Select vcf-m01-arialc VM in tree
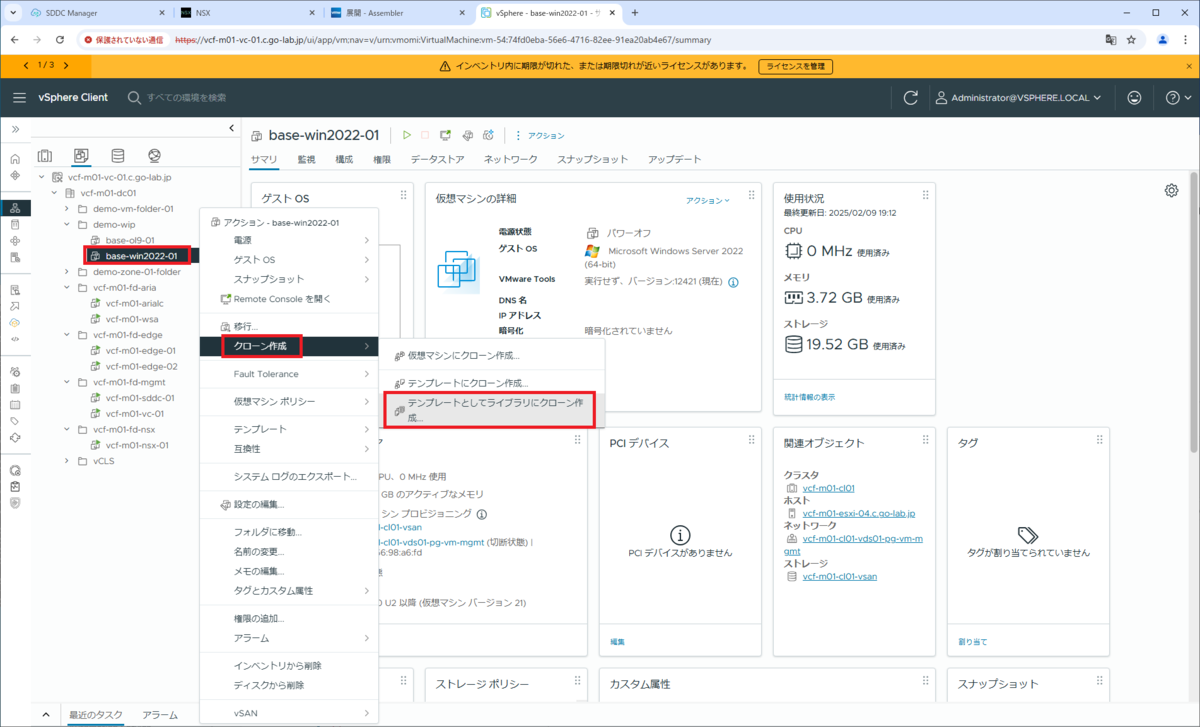Screen dimensions: 1200x727 (x=135, y=303)
